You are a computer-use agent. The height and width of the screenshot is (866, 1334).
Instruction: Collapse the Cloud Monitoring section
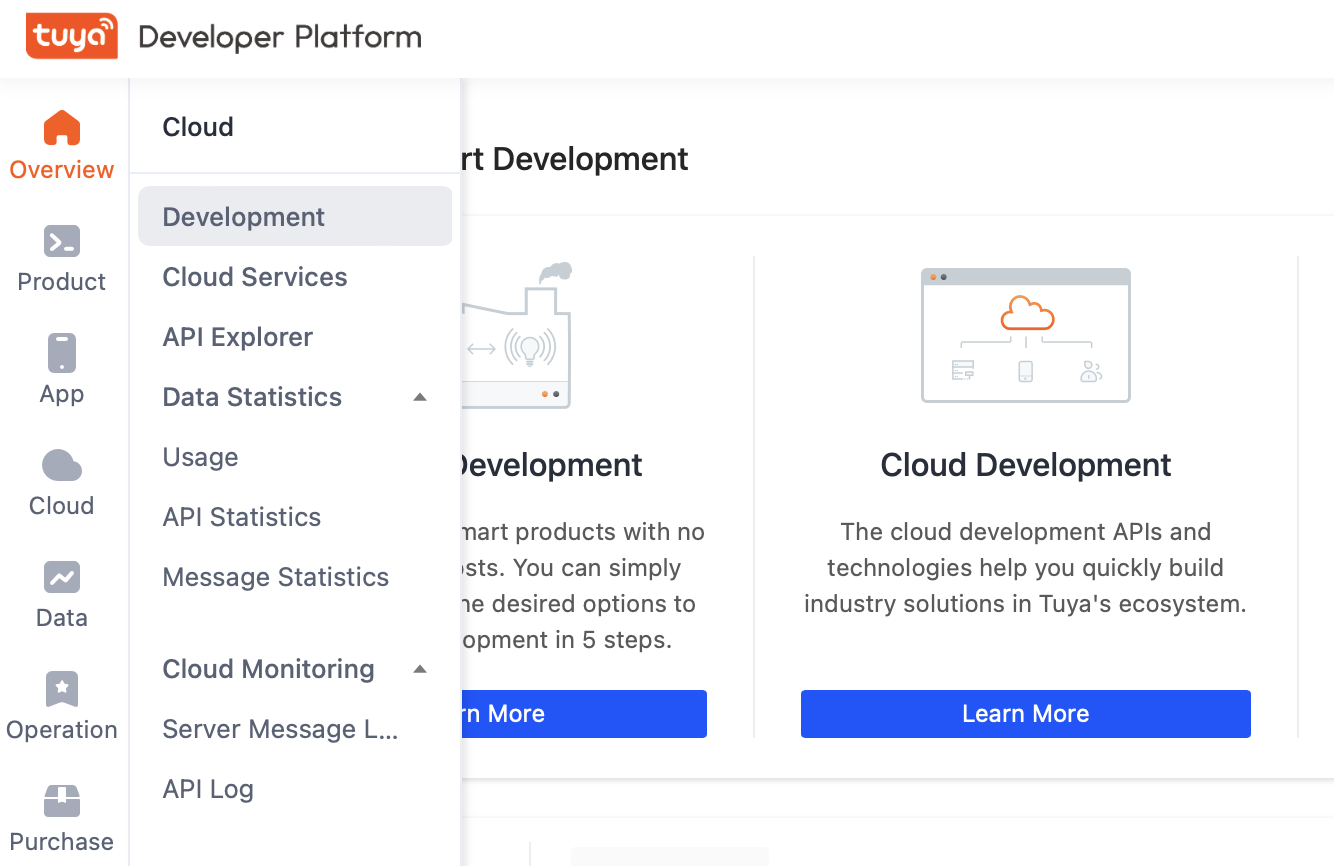(x=420, y=668)
